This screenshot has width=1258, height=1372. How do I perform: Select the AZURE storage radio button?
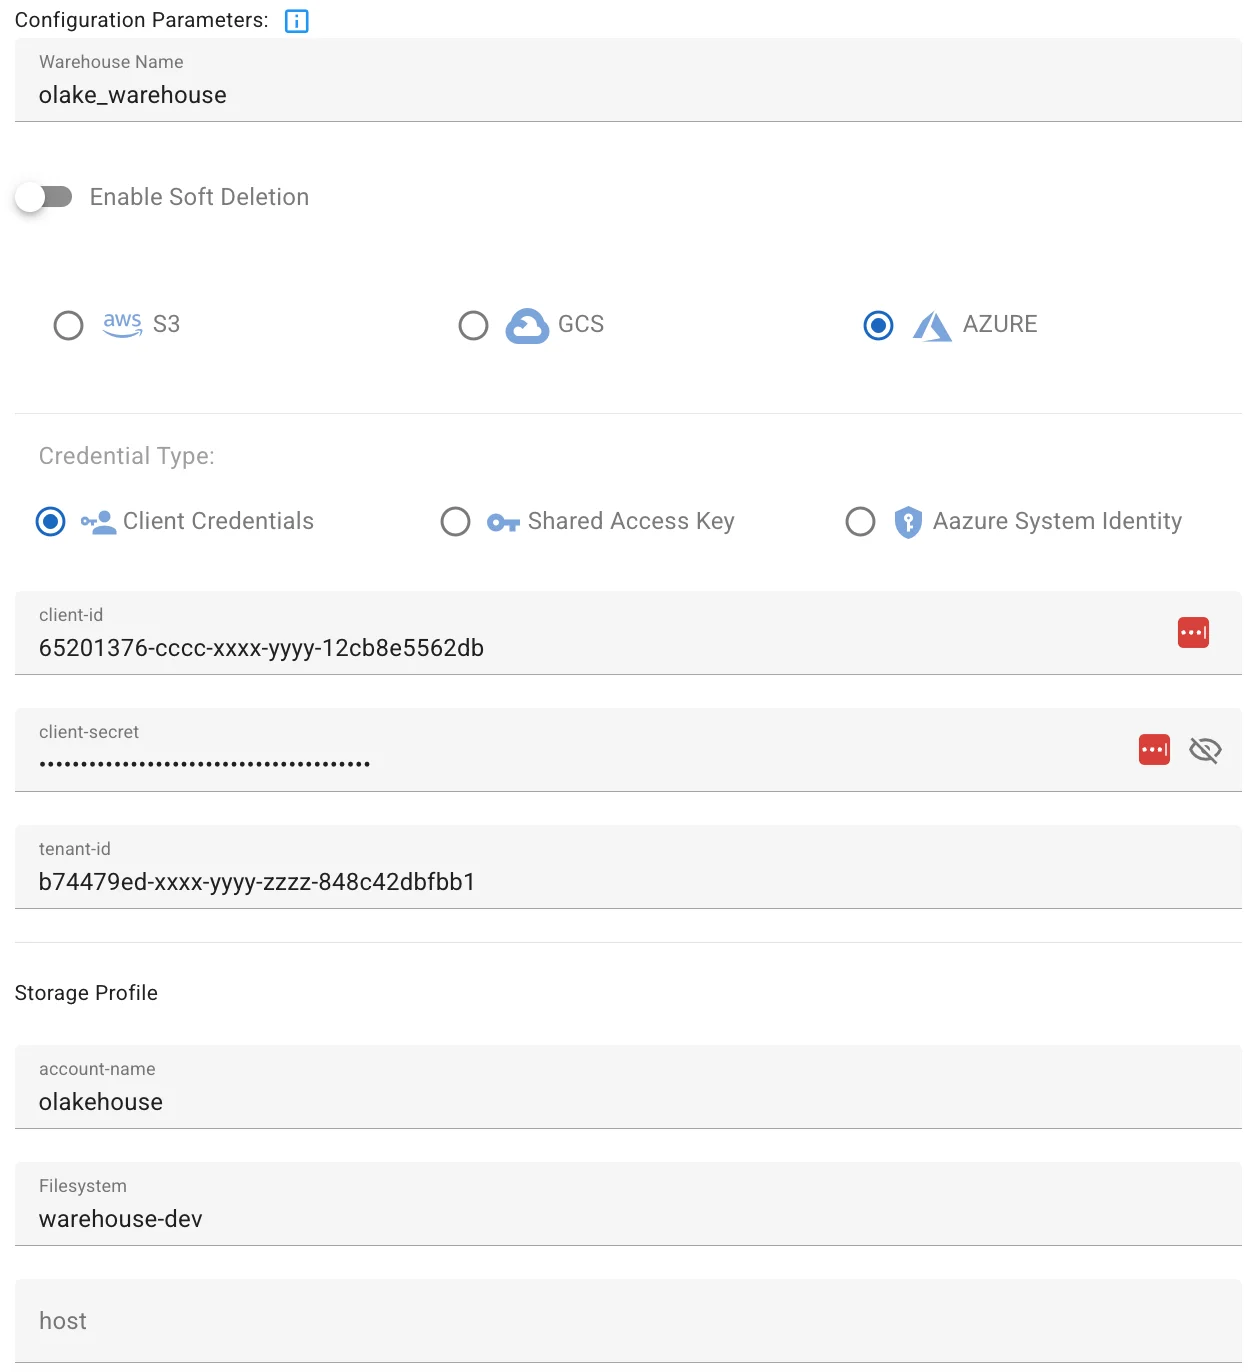point(878,325)
